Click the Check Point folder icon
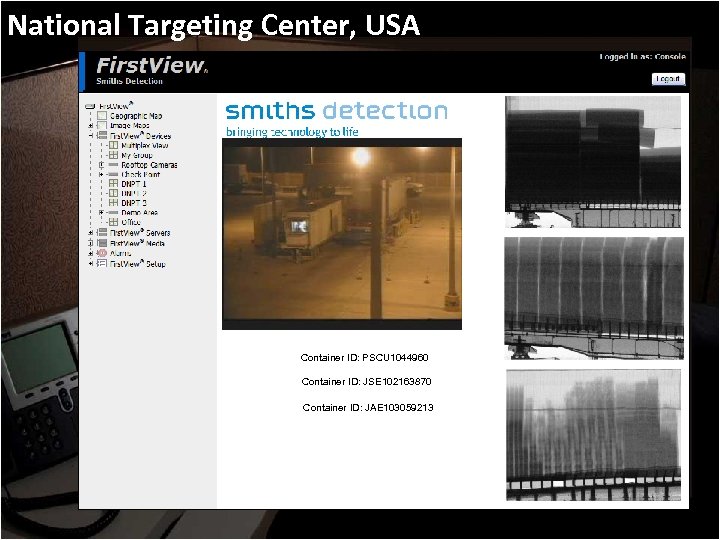Image resolution: width=720 pixels, height=540 pixels. [113, 174]
